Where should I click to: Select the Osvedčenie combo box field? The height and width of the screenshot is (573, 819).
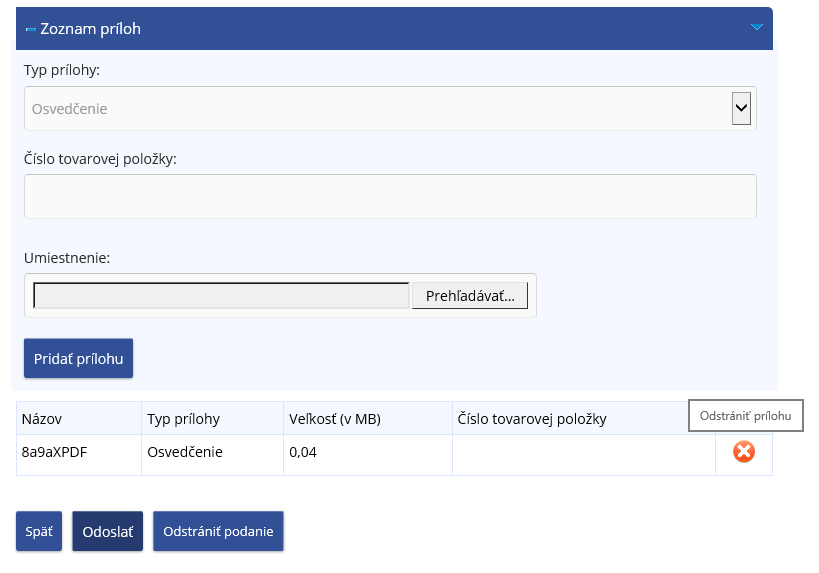point(390,109)
